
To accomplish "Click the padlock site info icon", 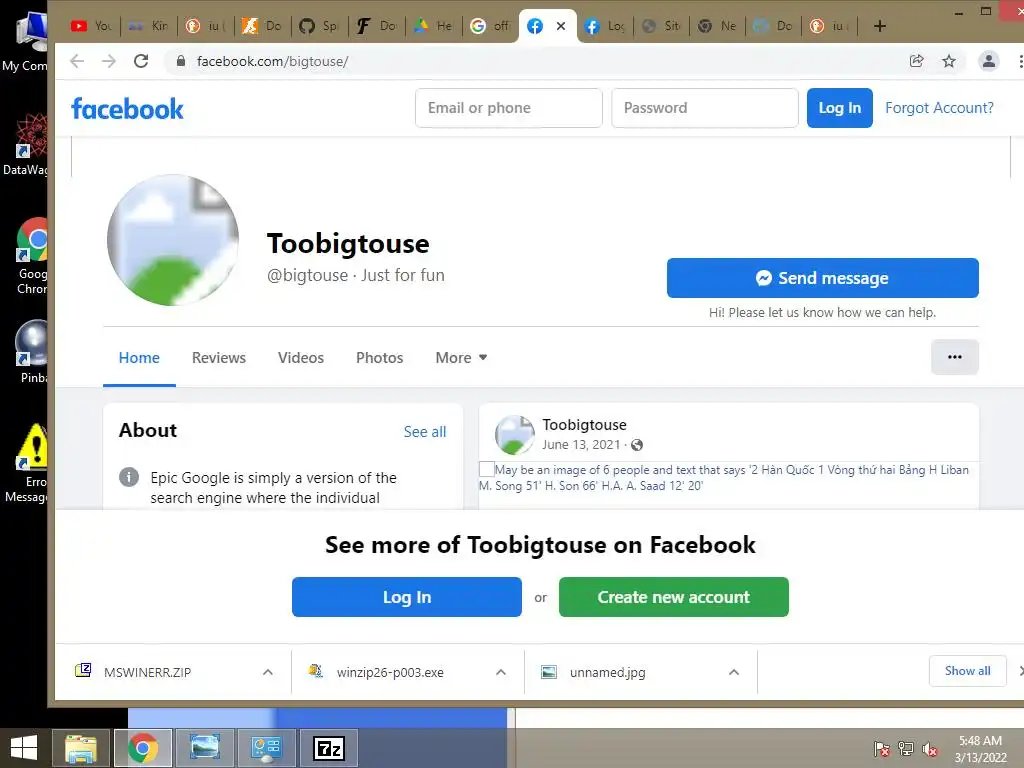I will 181,61.
